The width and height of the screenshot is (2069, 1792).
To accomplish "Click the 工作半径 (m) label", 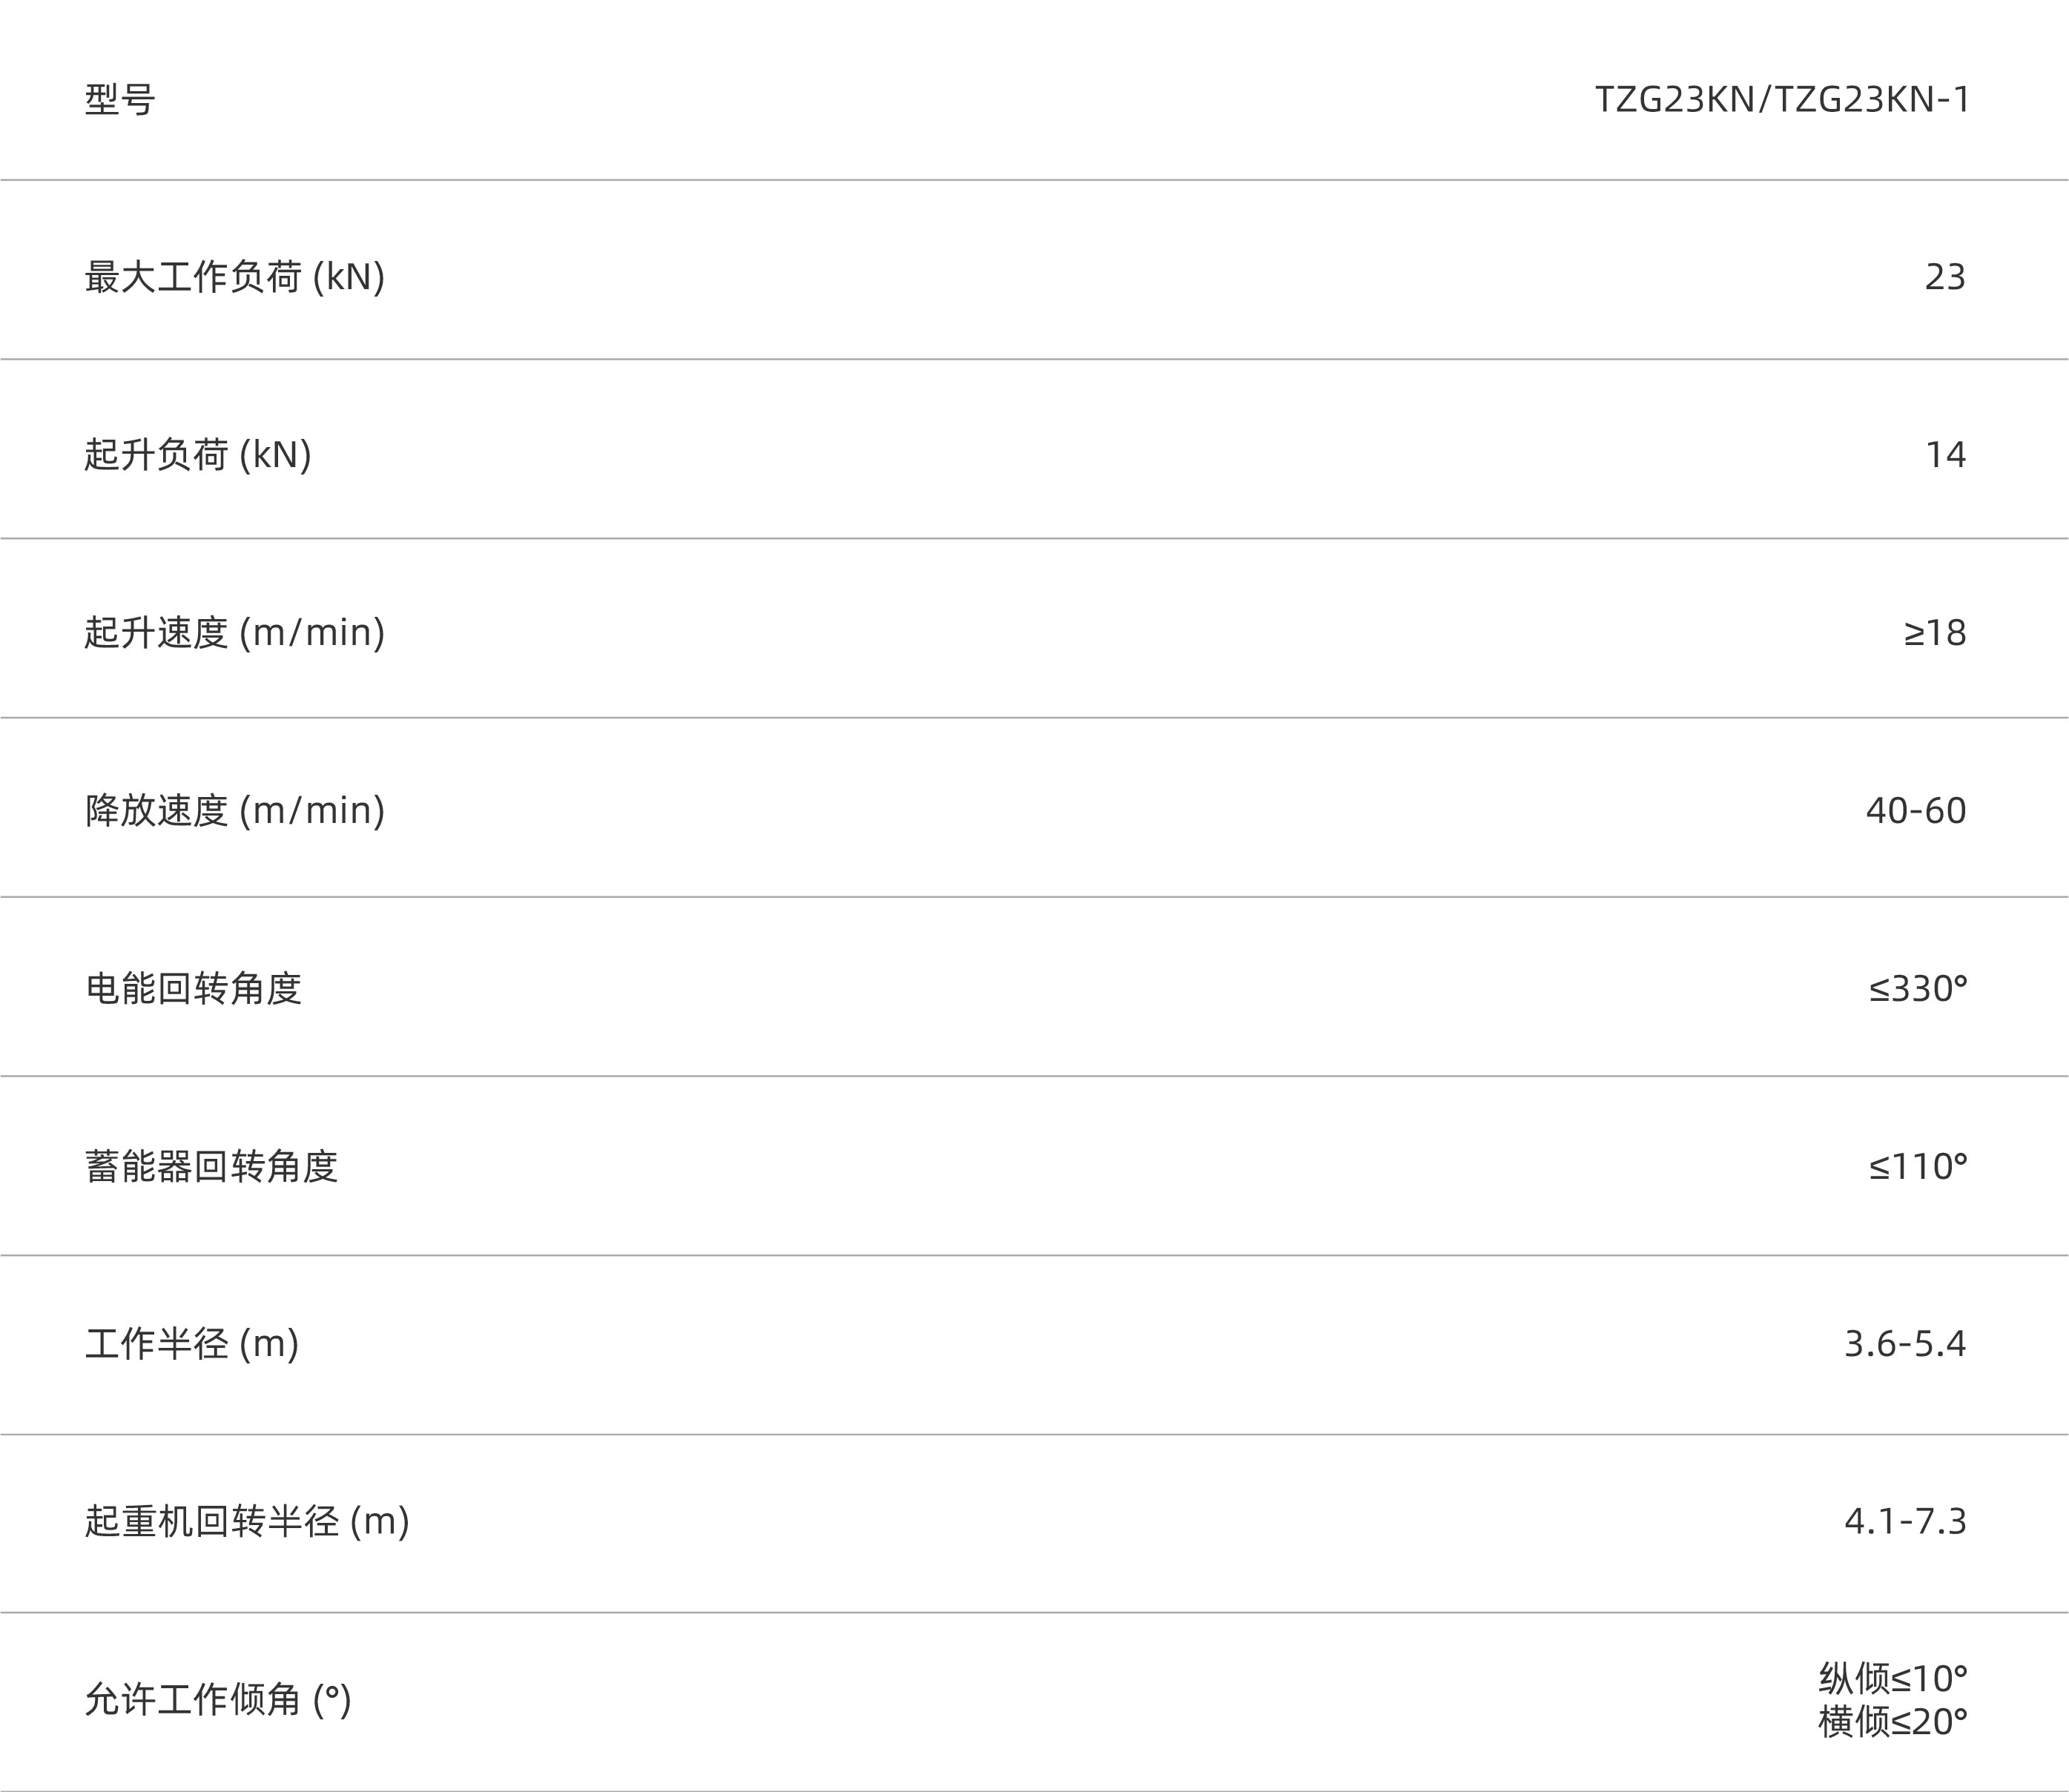I will pos(192,1344).
